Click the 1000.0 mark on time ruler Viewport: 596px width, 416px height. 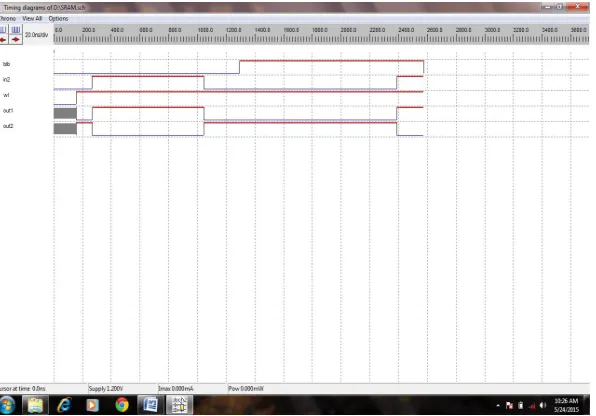click(x=205, y=30)
